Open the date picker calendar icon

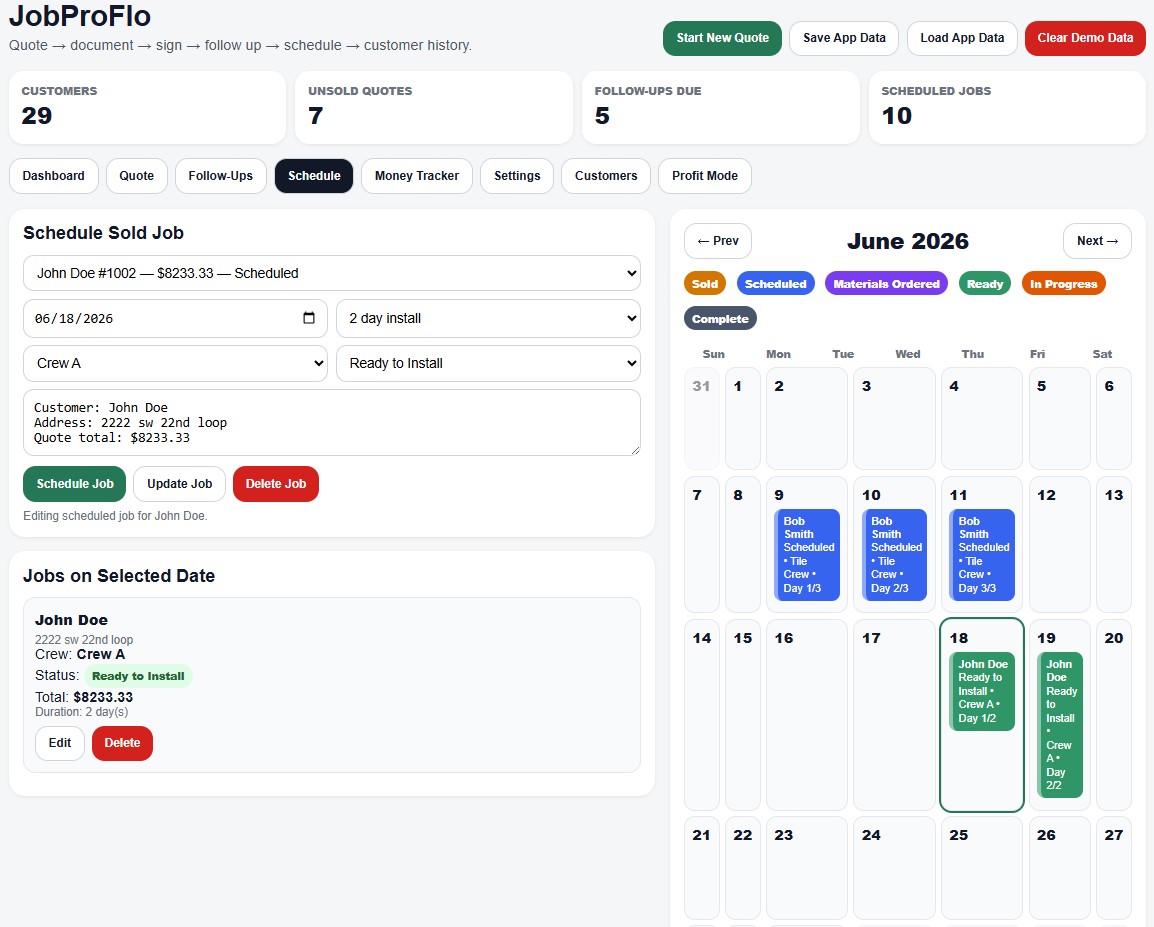(x=309, y=318)
